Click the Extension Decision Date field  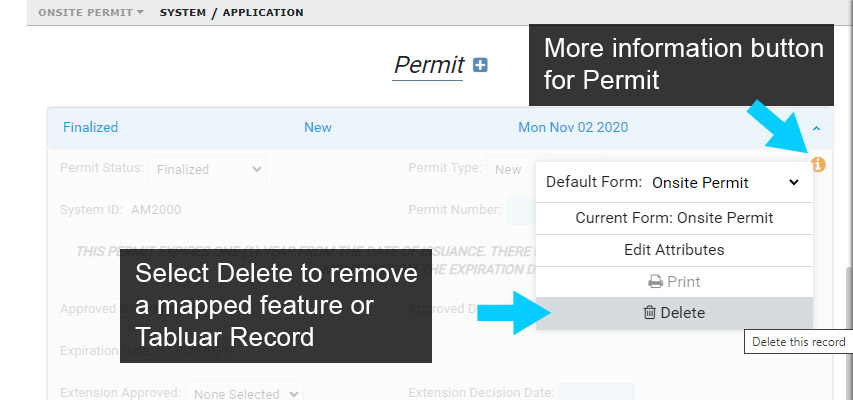coord(596,392)
